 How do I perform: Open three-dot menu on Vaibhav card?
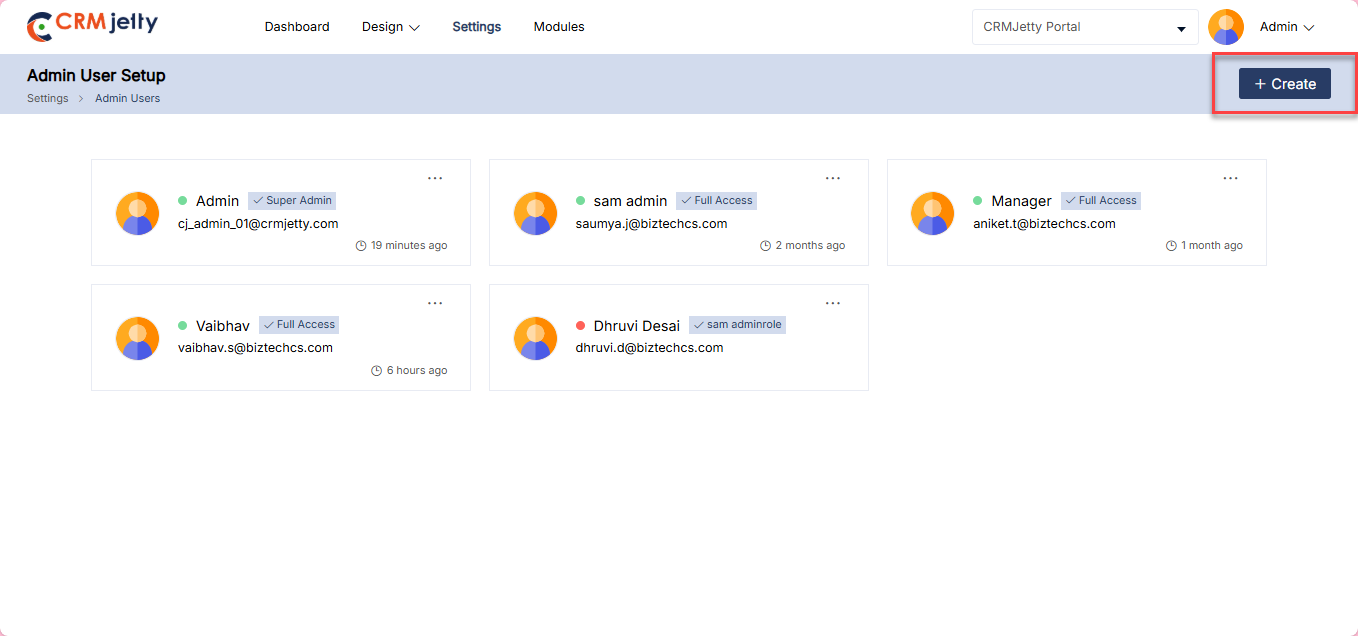tap(435, 303)
